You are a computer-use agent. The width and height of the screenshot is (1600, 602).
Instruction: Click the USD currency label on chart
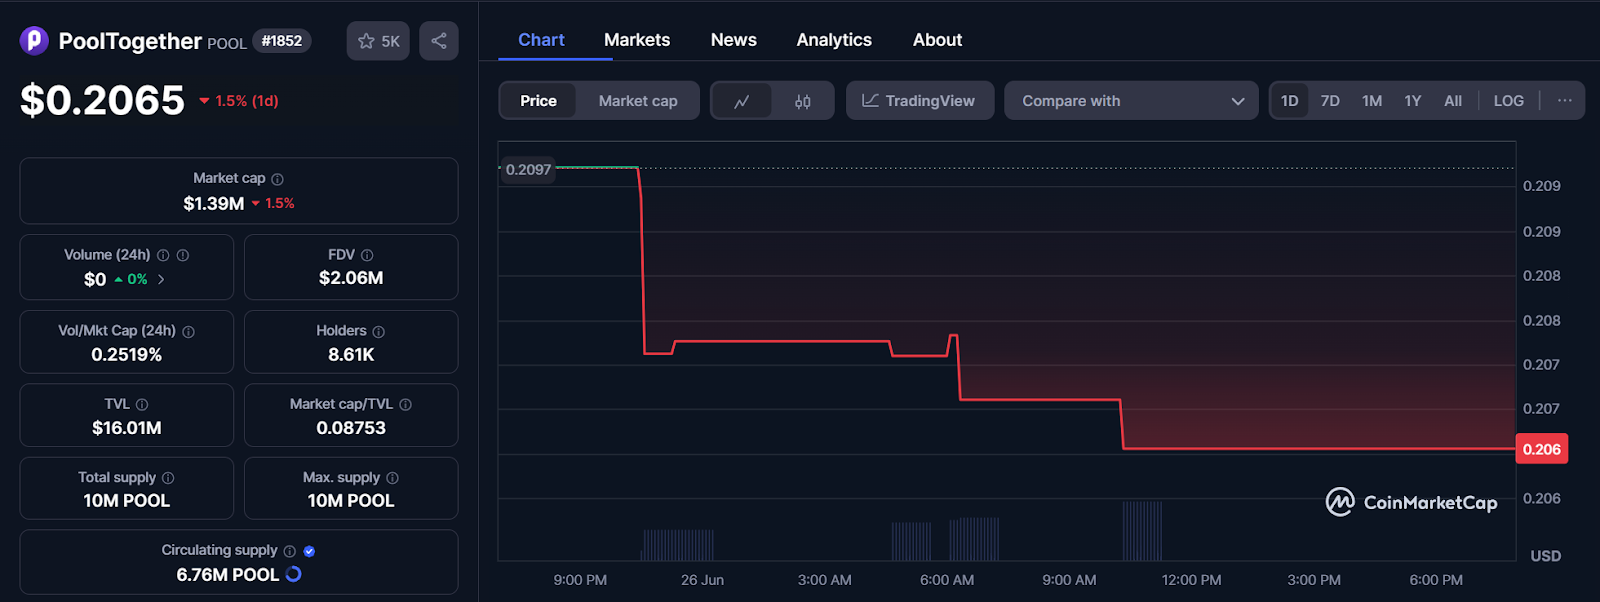[1545, 556]
